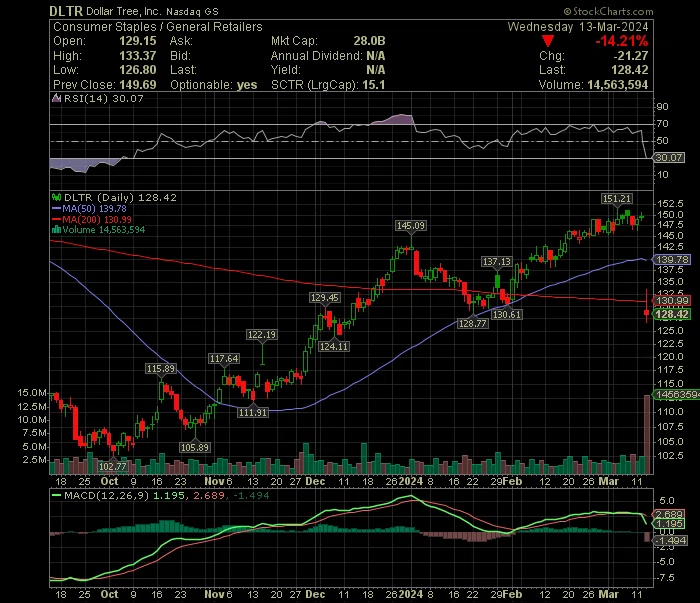The image size is (700, 603).
Task: Click the 105.89 low price marker
Action: click(x=195, y=447)
